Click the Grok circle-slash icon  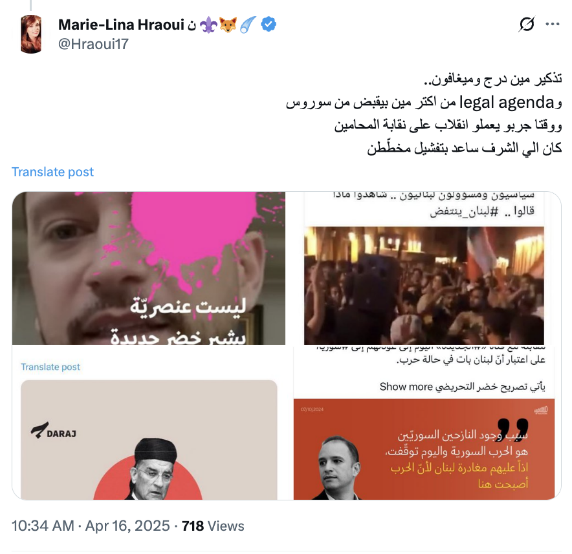526,24
